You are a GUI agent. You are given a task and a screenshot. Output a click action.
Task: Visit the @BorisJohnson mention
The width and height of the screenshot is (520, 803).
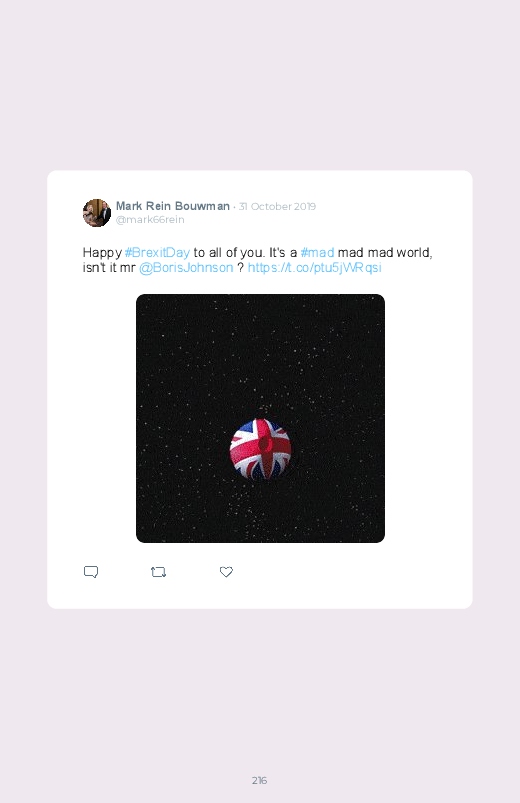point(186,268)
